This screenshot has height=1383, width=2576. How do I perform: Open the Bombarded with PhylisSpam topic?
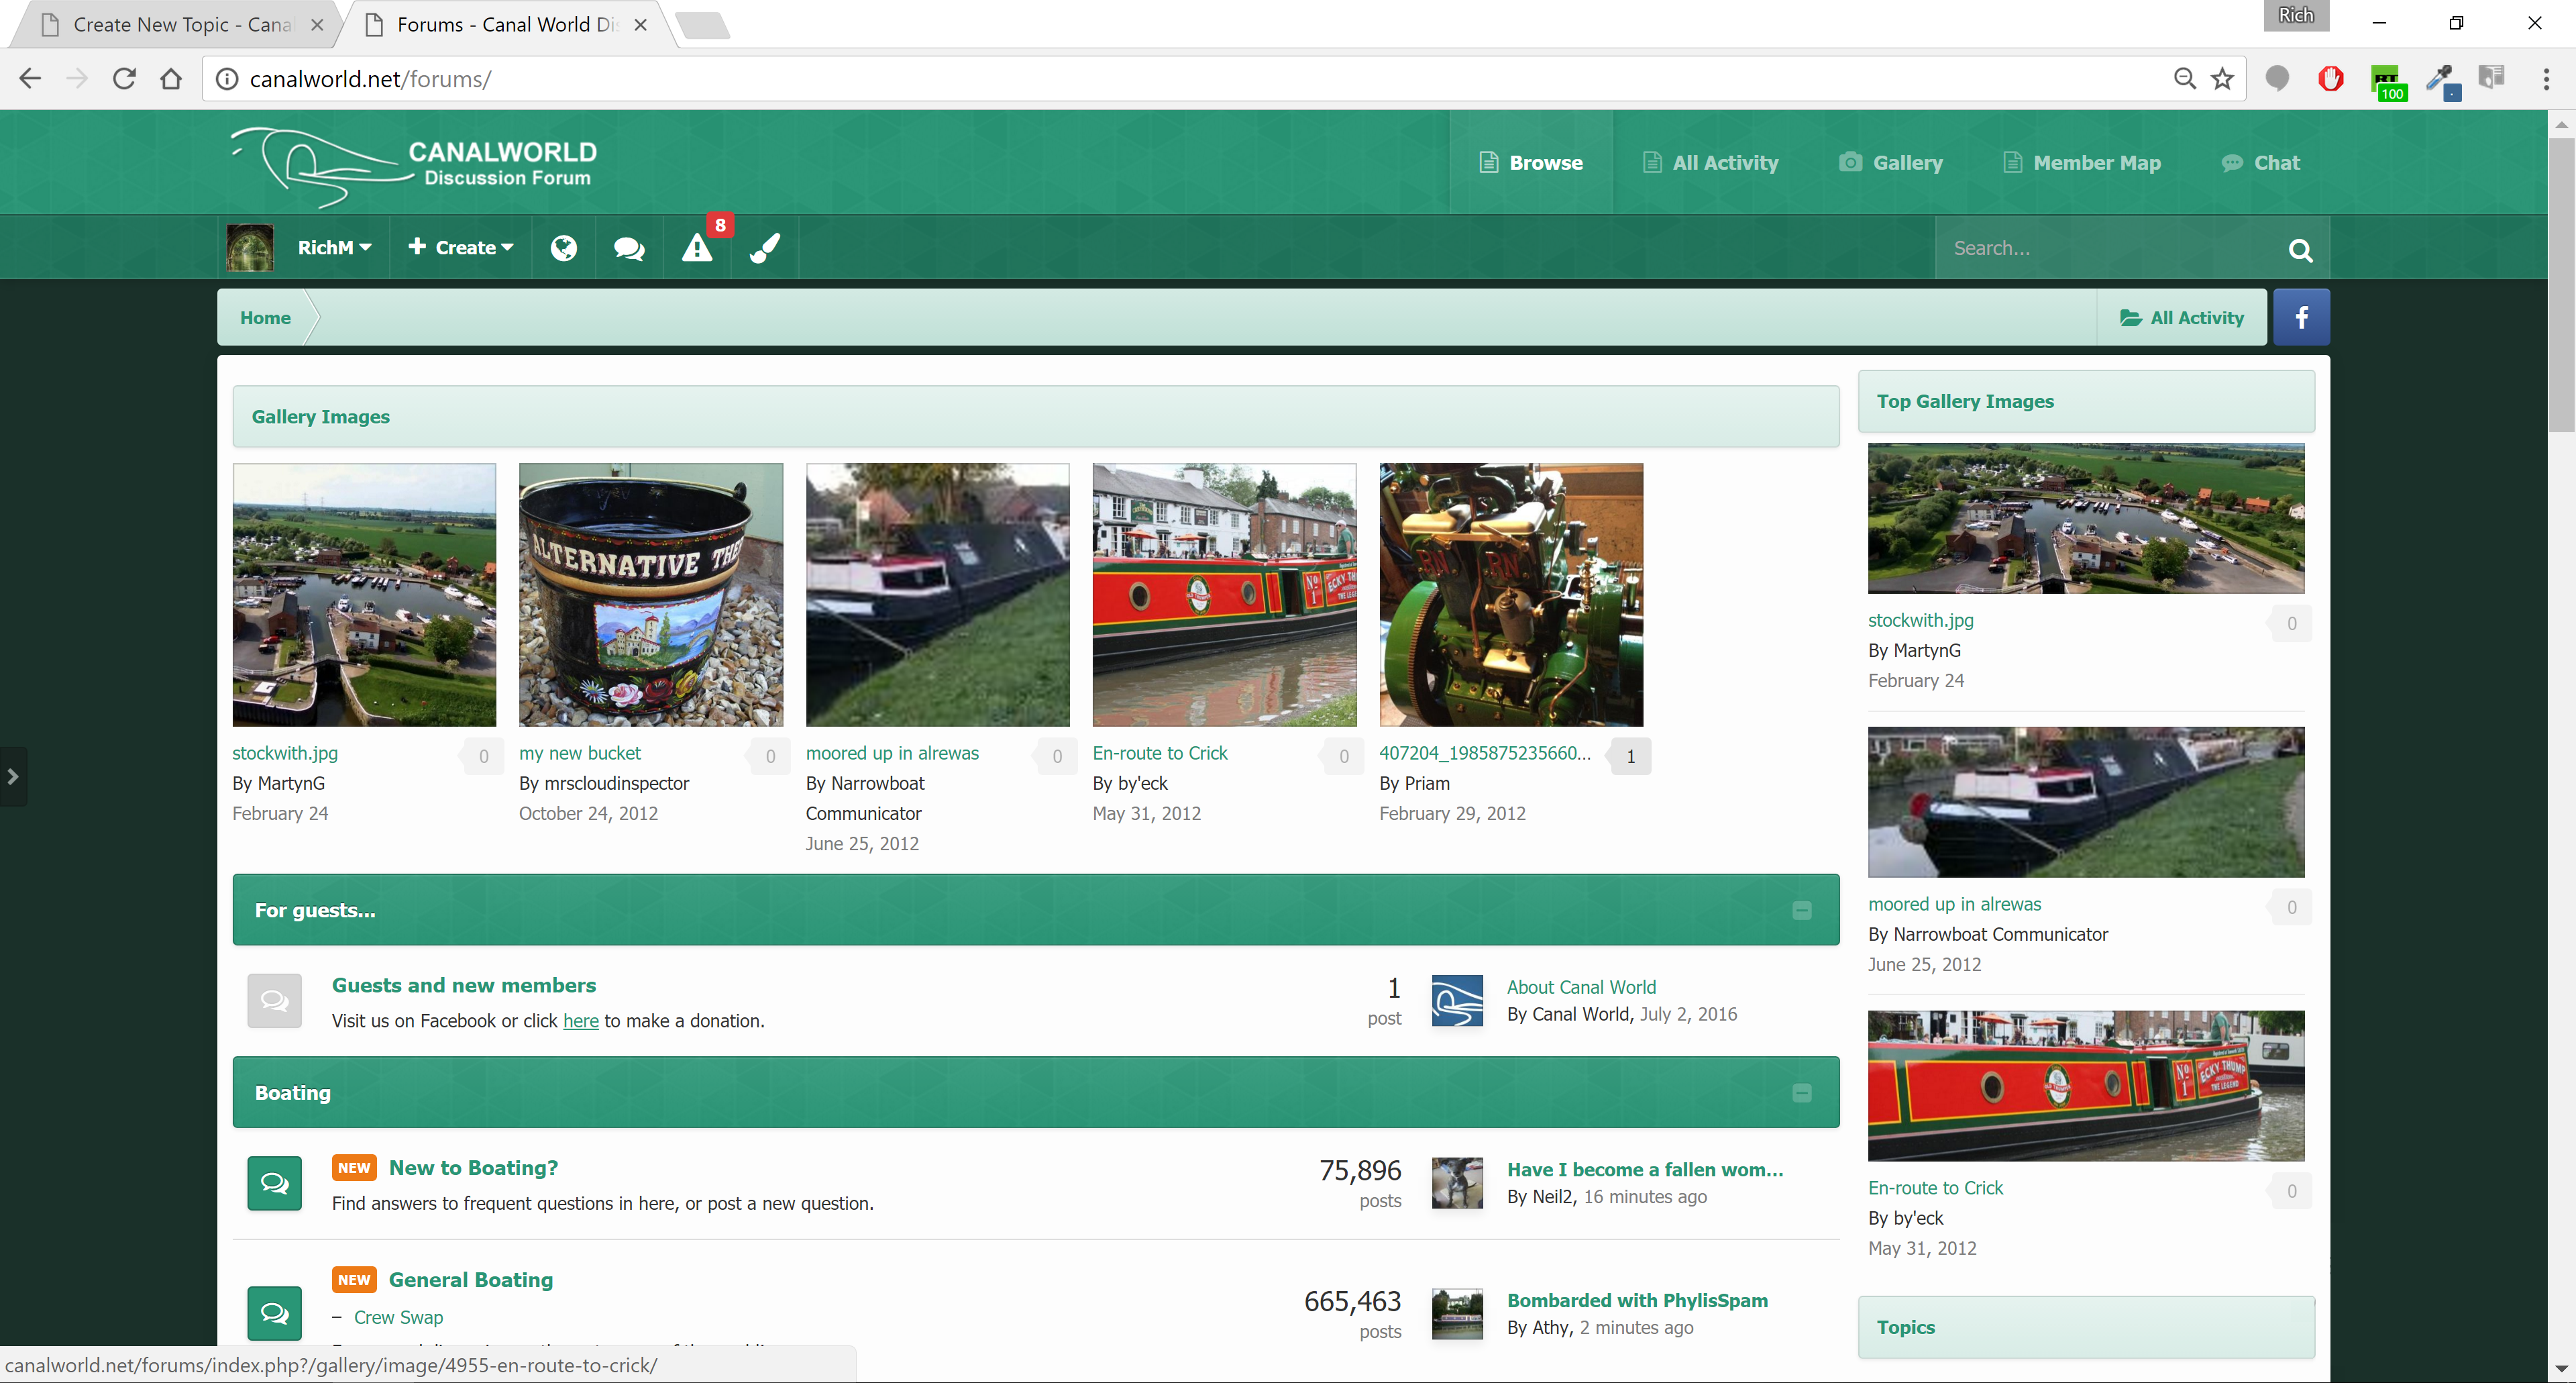(1637, 1300)
